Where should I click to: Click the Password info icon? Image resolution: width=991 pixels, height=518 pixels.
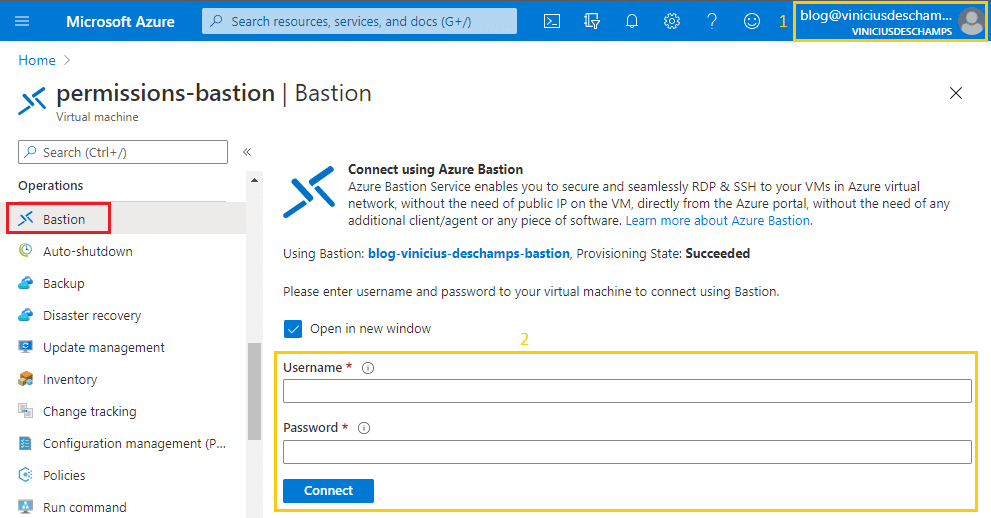click(x=364, y=428)
